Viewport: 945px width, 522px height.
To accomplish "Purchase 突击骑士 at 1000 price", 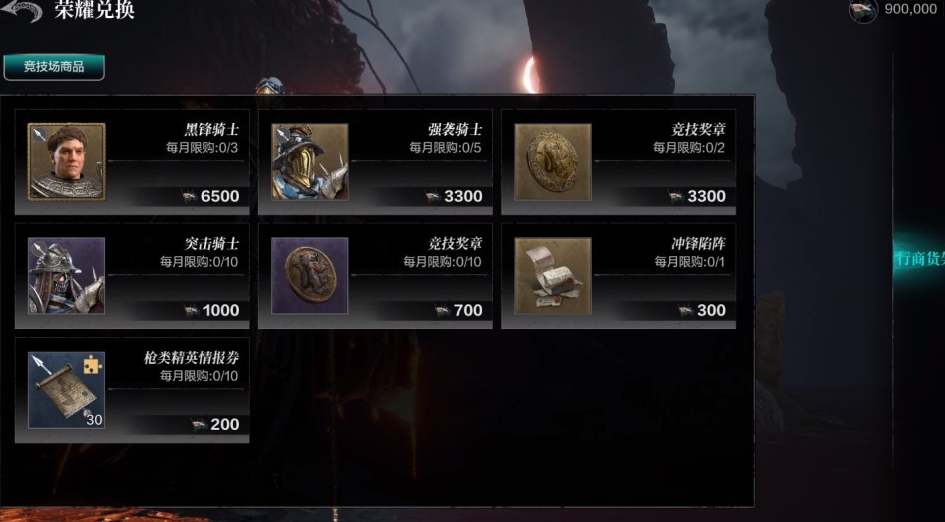I will (x=212, y=310).
